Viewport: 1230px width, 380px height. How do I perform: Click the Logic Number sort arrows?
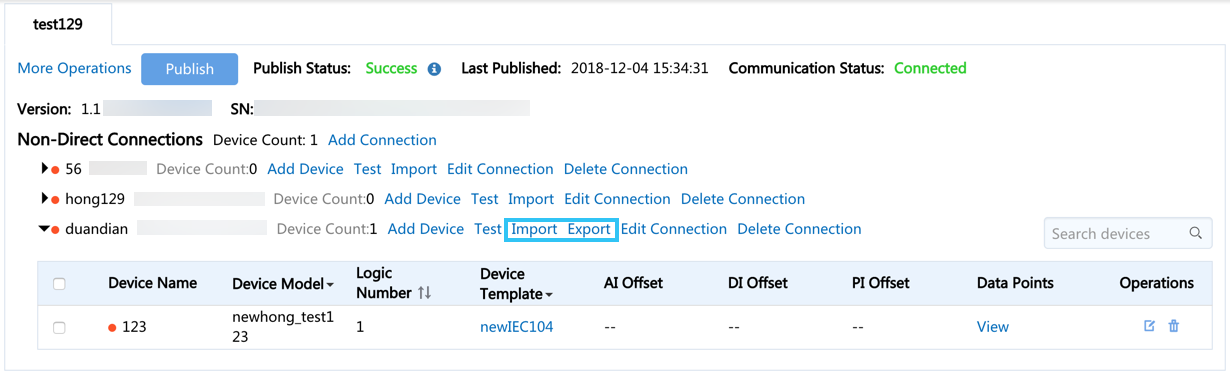coord(424,293)
